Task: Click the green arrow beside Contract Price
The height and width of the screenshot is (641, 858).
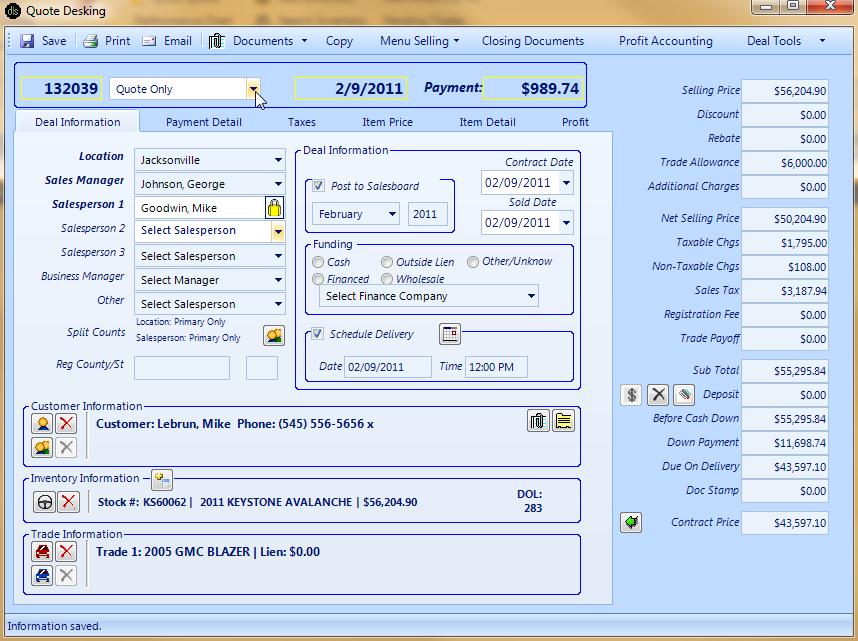Action: pyautogui.click(x=631, y=523)
